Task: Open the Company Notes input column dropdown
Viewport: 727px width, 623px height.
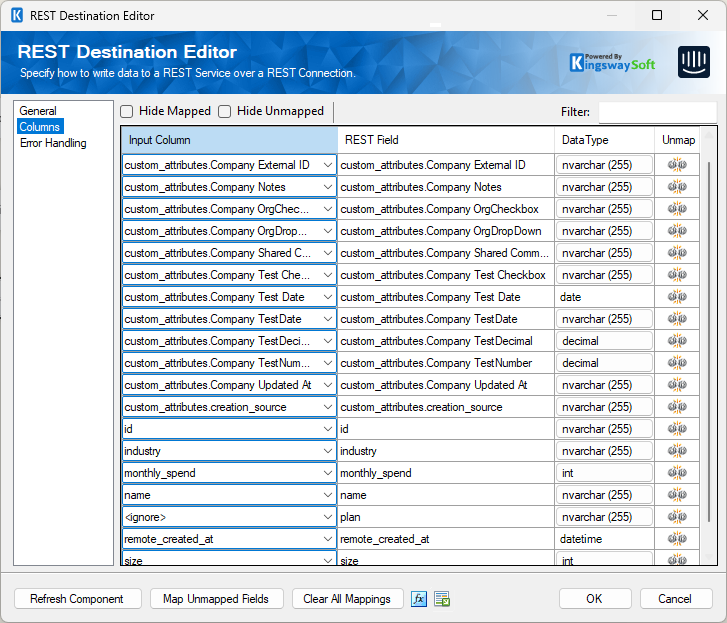Action: click(x=328, y=187)
